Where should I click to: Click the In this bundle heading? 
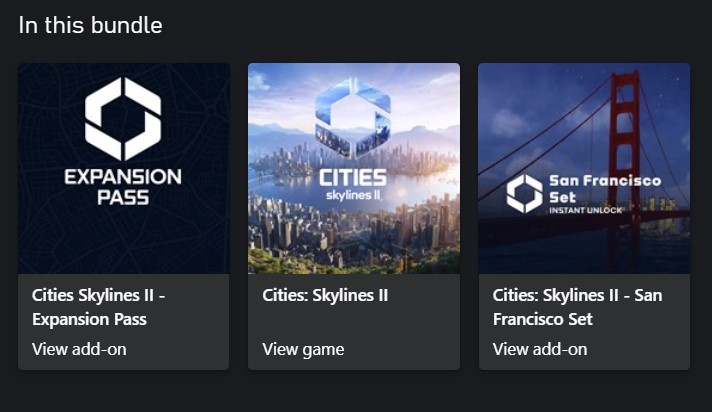point(90,25)
